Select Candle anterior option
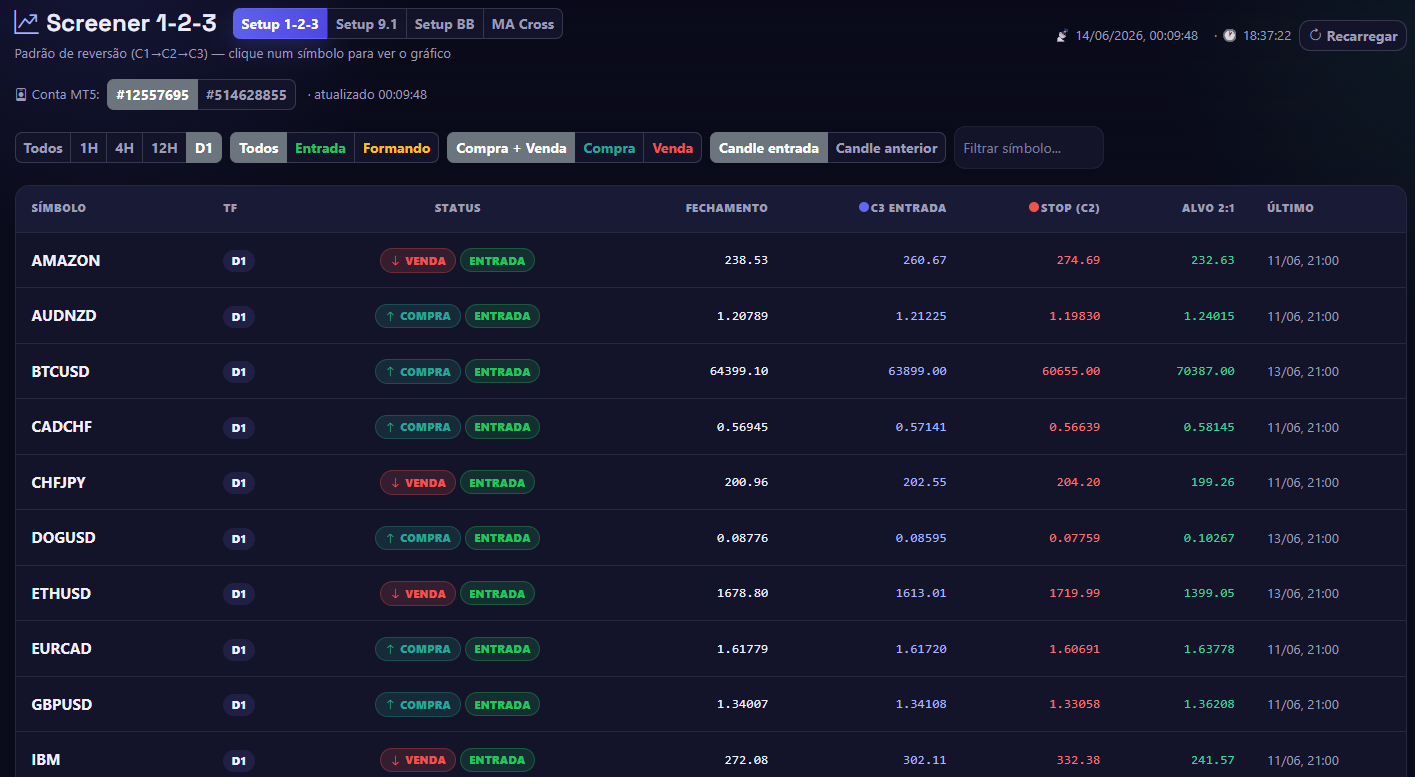 887,148
